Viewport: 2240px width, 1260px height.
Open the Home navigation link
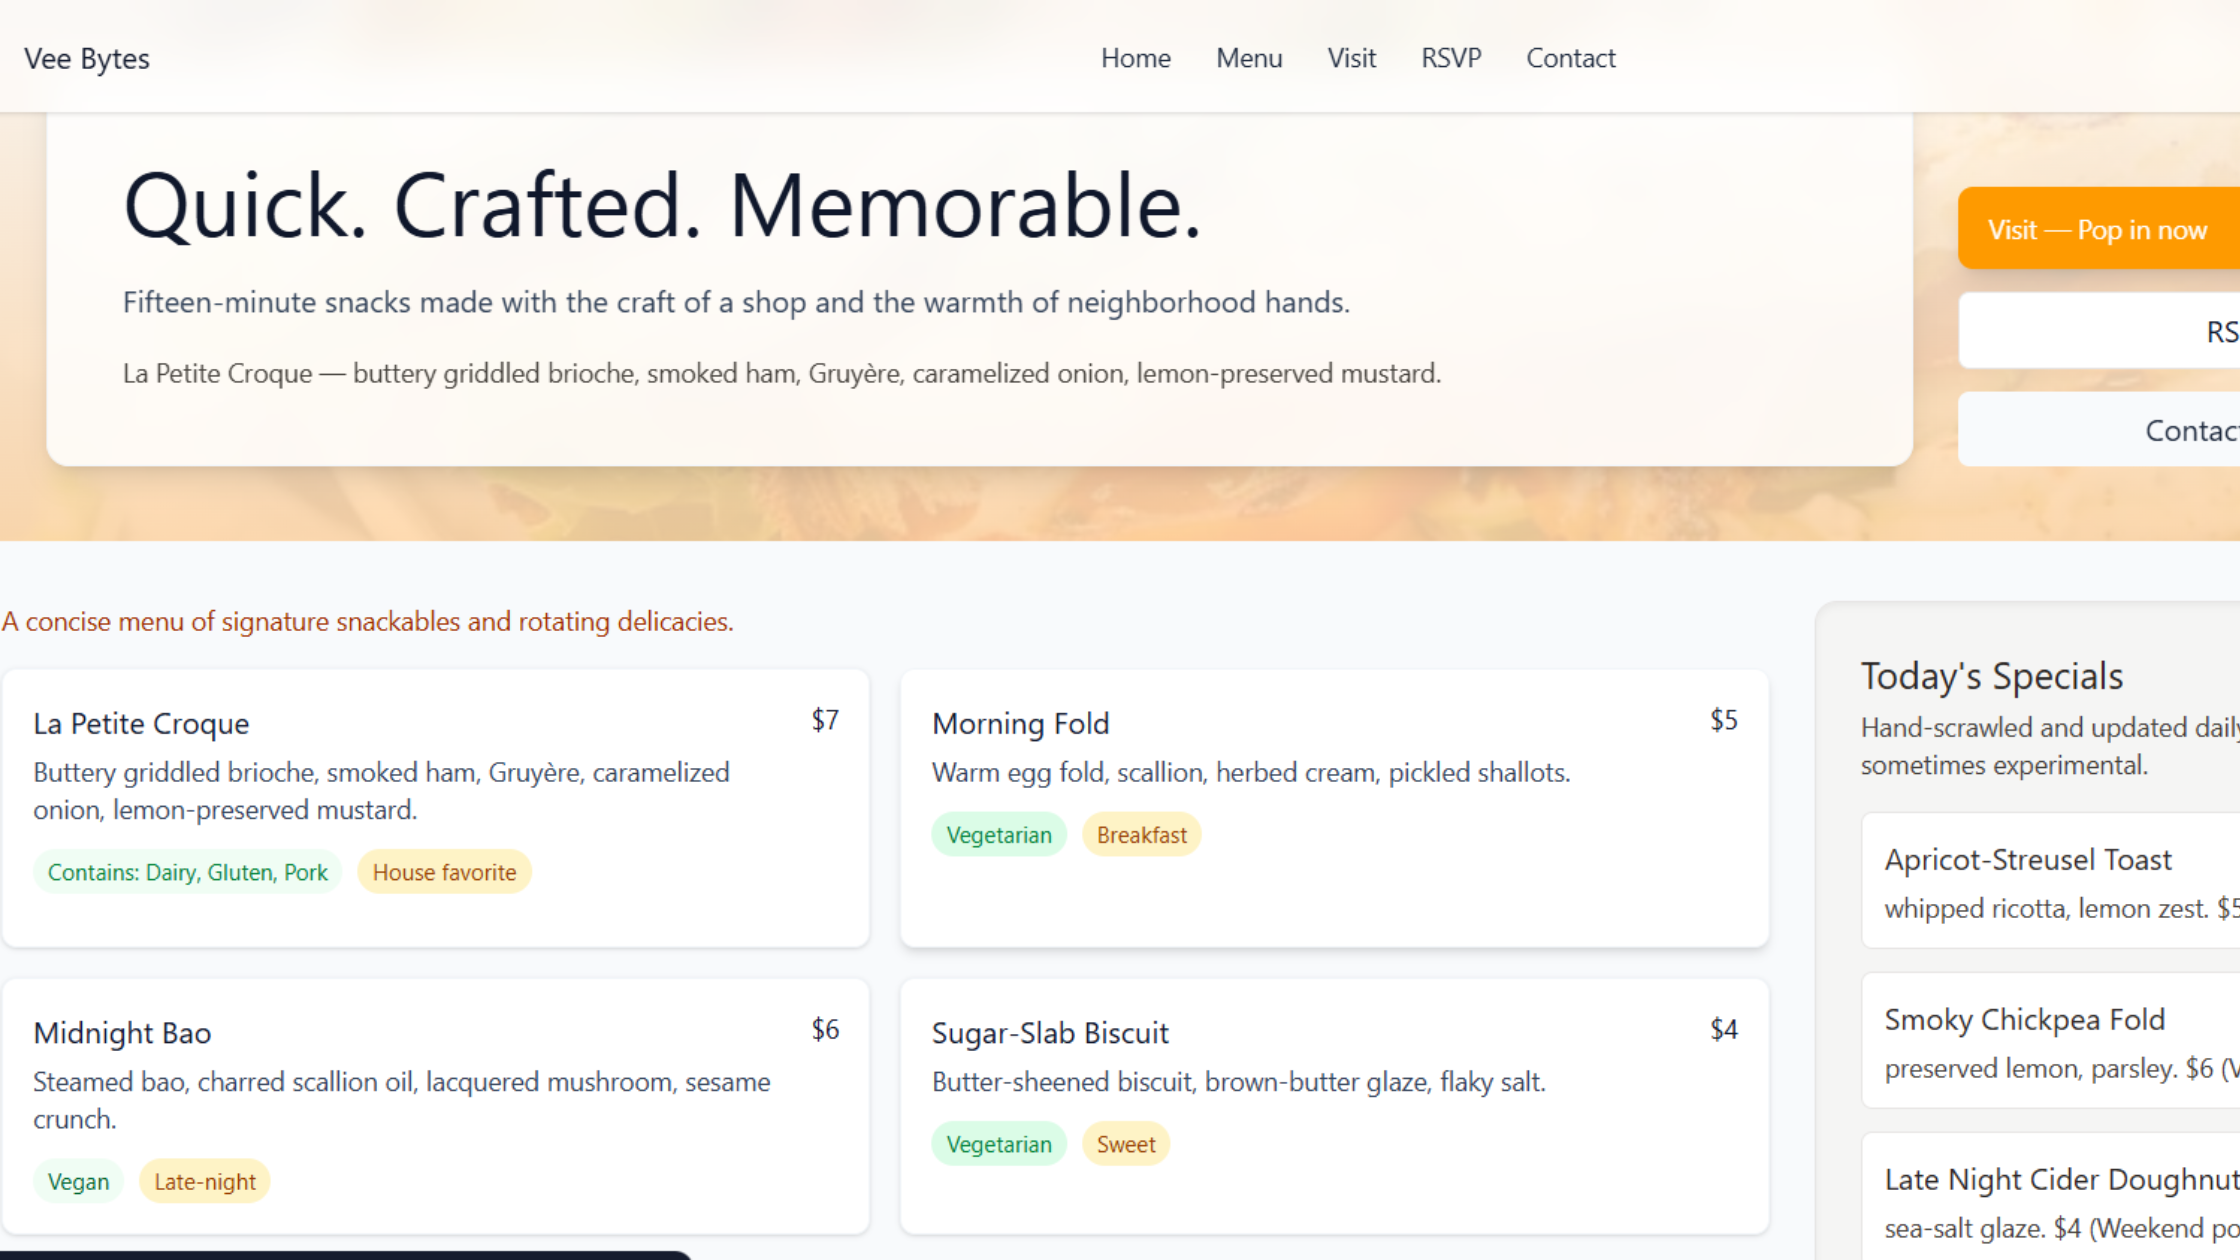pos(1135,58)
